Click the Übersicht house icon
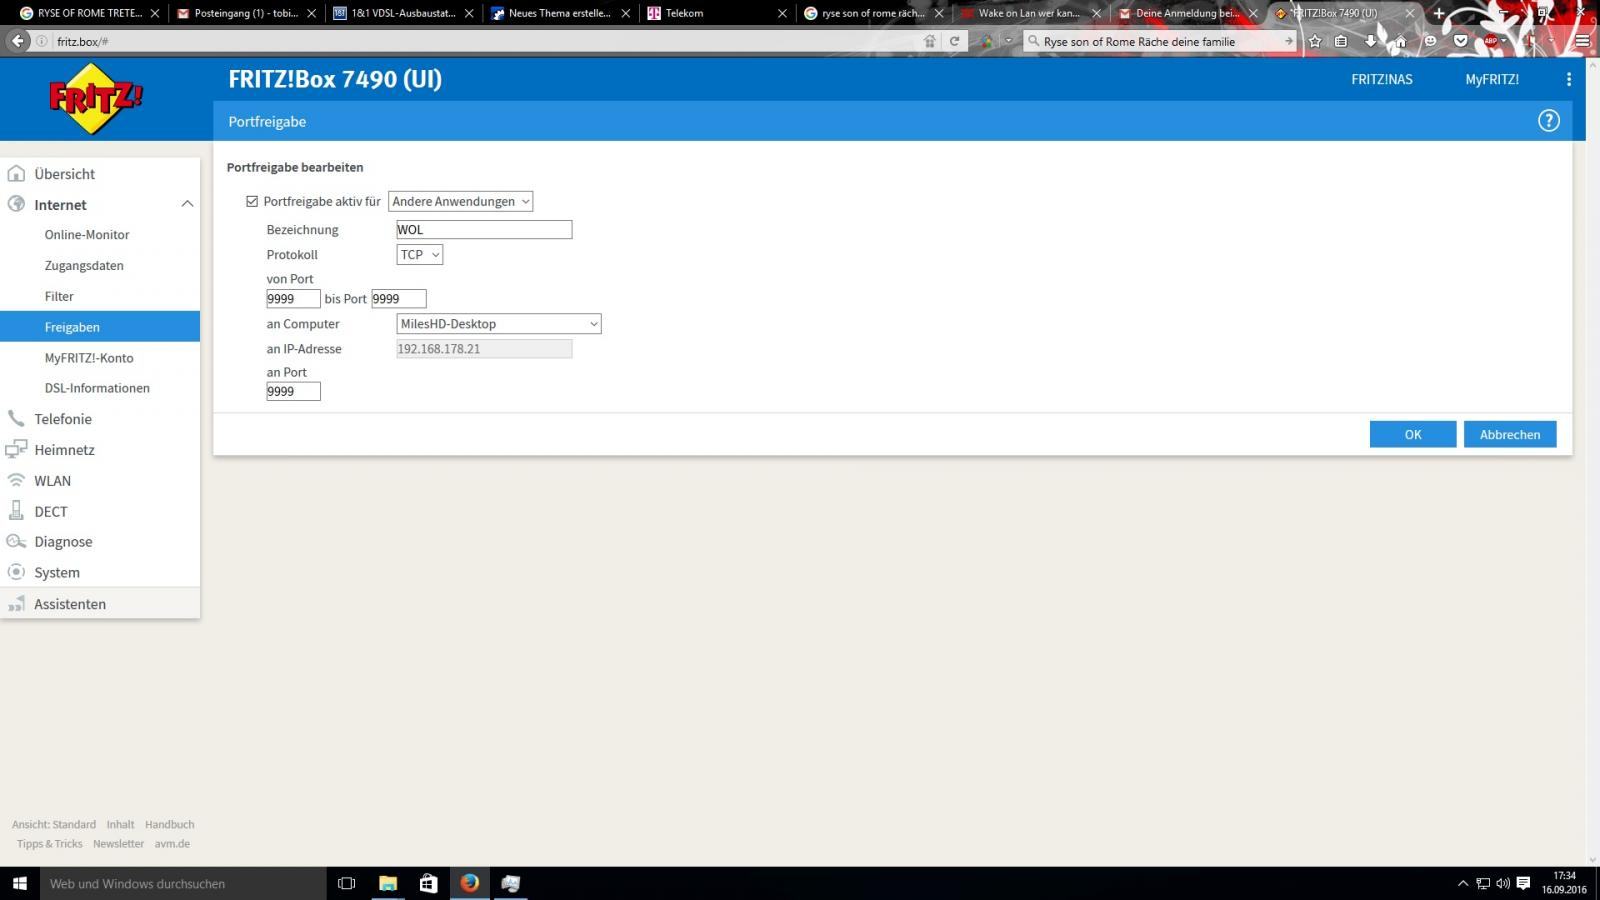This screenshot has height=900, width=1600. click(x=16, y=173)
